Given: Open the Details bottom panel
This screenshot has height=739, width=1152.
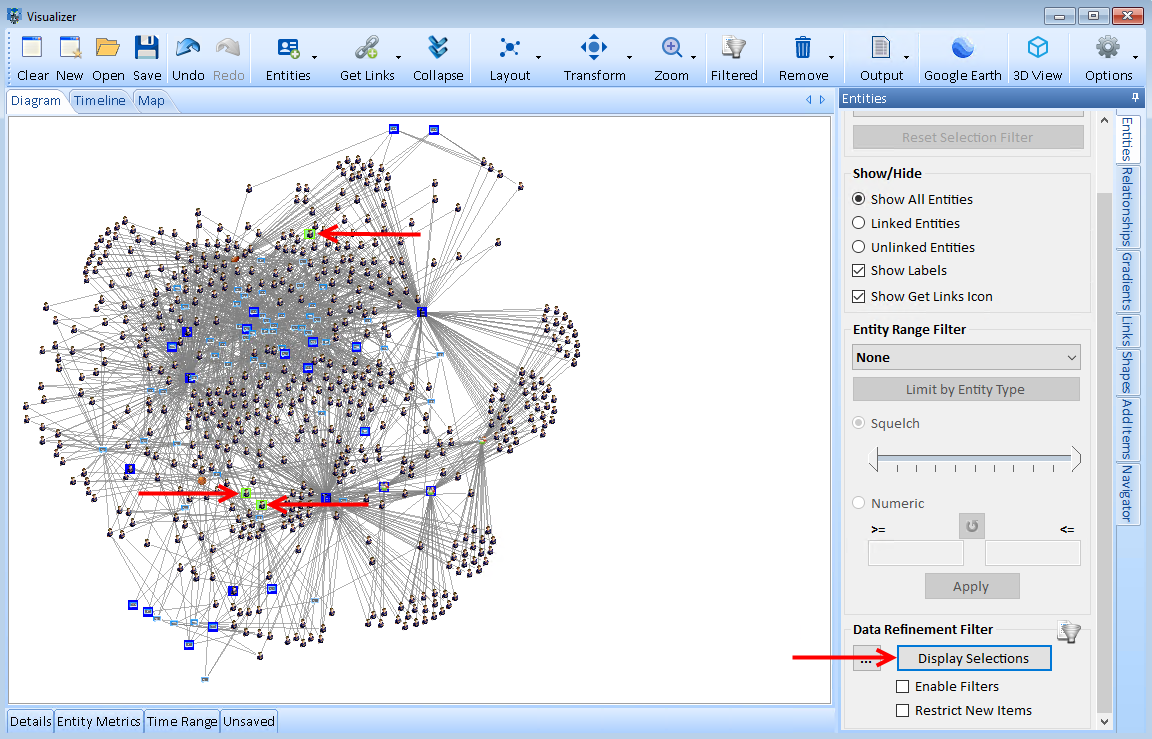Looking at the screenshot, I should [31, 721].
